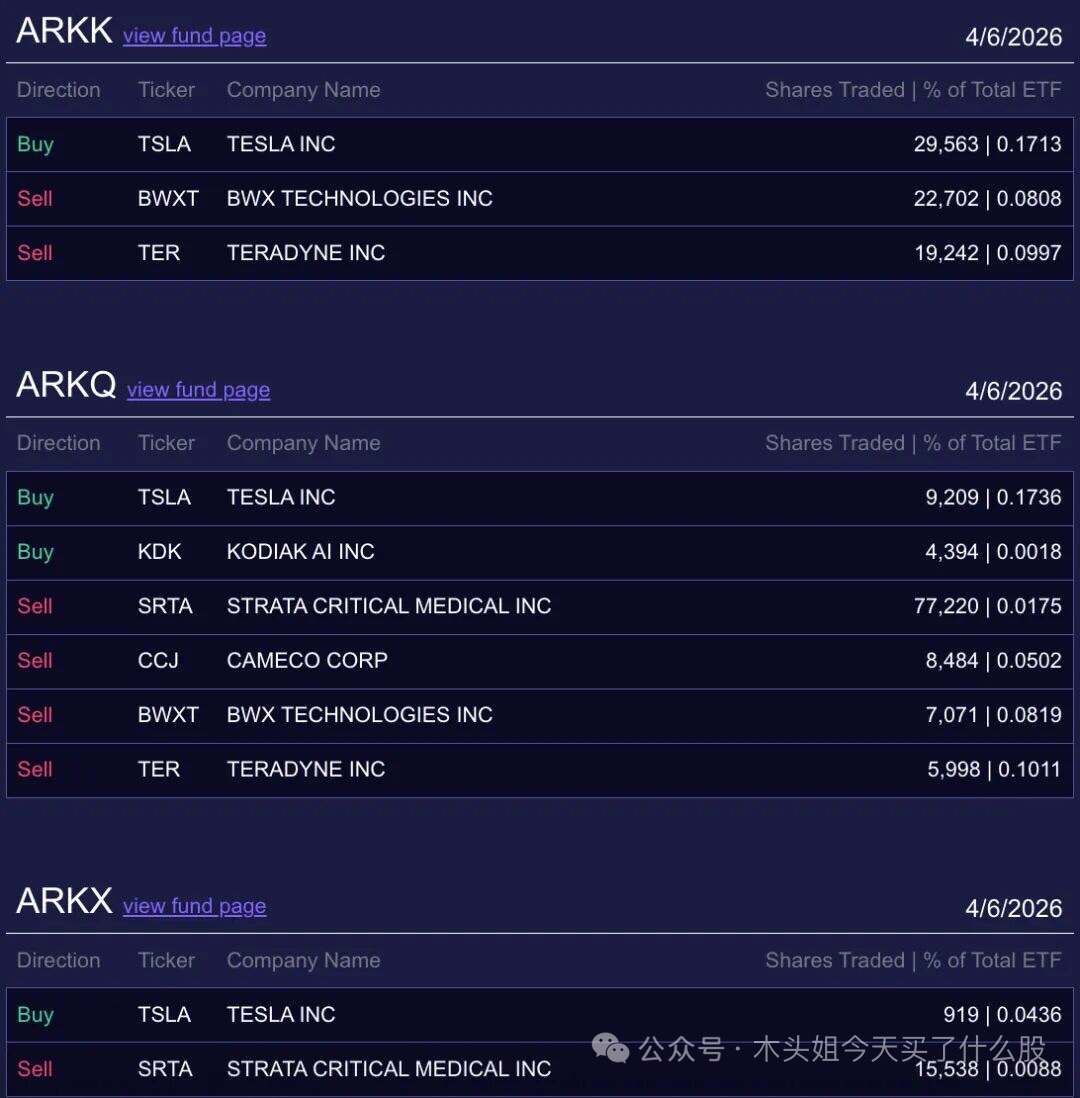Image resolution: width=1080 pixels, height=1098 pixels.
Task: Click the Buy label in the KODIAK row
Action: tap(35, 552)
